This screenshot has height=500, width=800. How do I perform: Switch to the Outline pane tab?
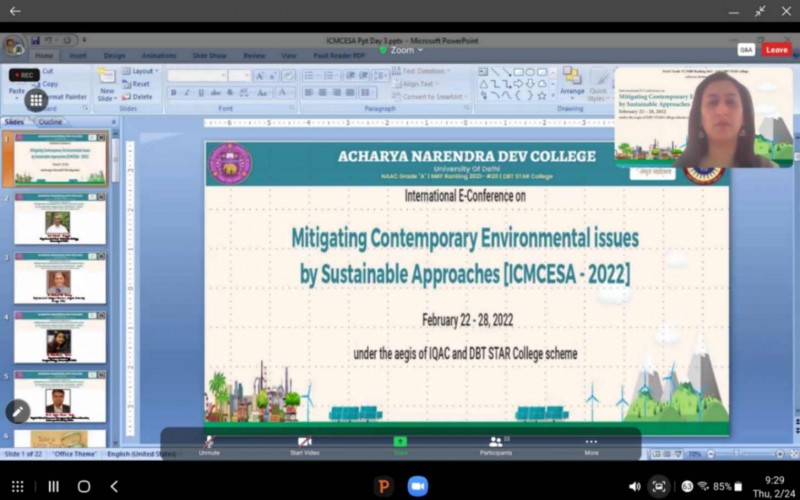(50, 122)
